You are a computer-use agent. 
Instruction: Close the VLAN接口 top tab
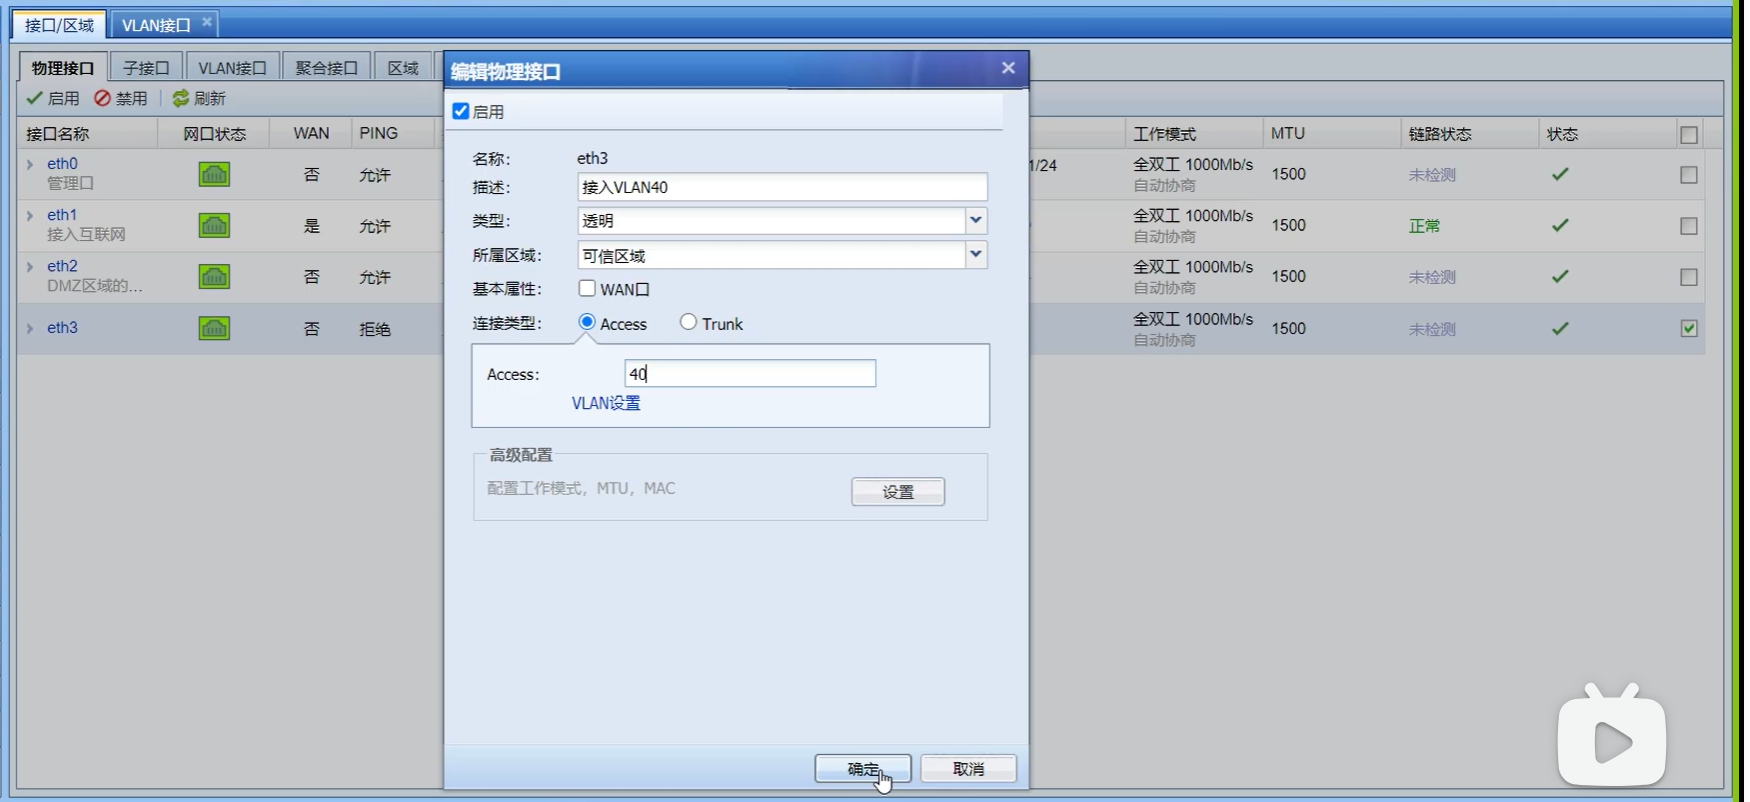pyautogui.click(x=207, y=22)
